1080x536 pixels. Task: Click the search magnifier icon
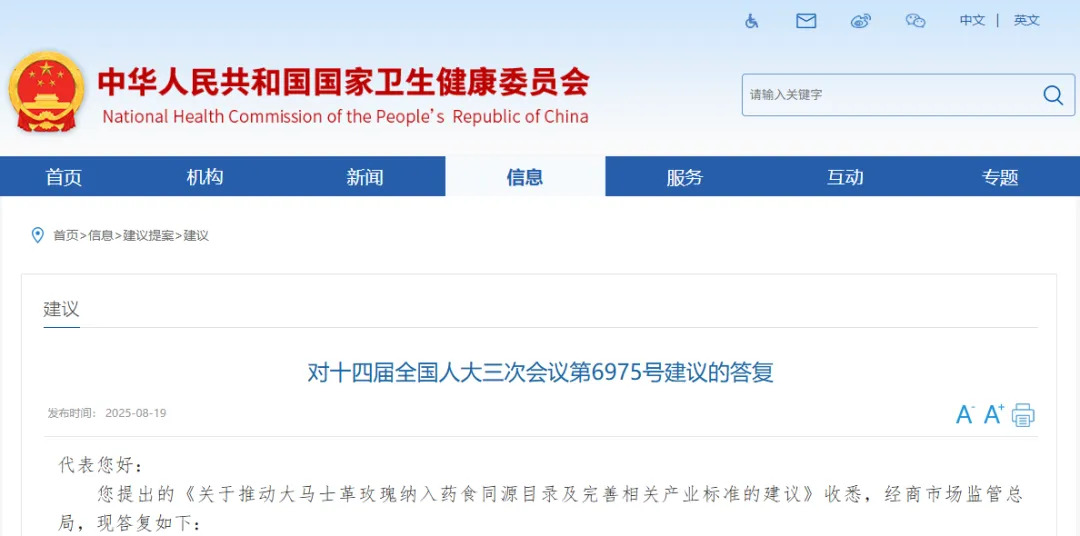[1052, 95]
